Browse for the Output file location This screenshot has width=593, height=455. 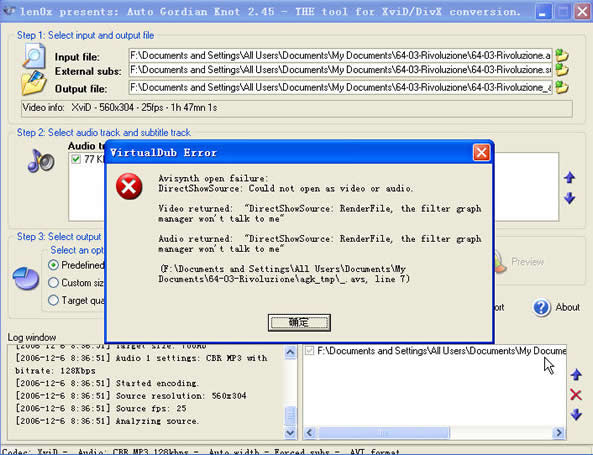(x=562, y=87)
